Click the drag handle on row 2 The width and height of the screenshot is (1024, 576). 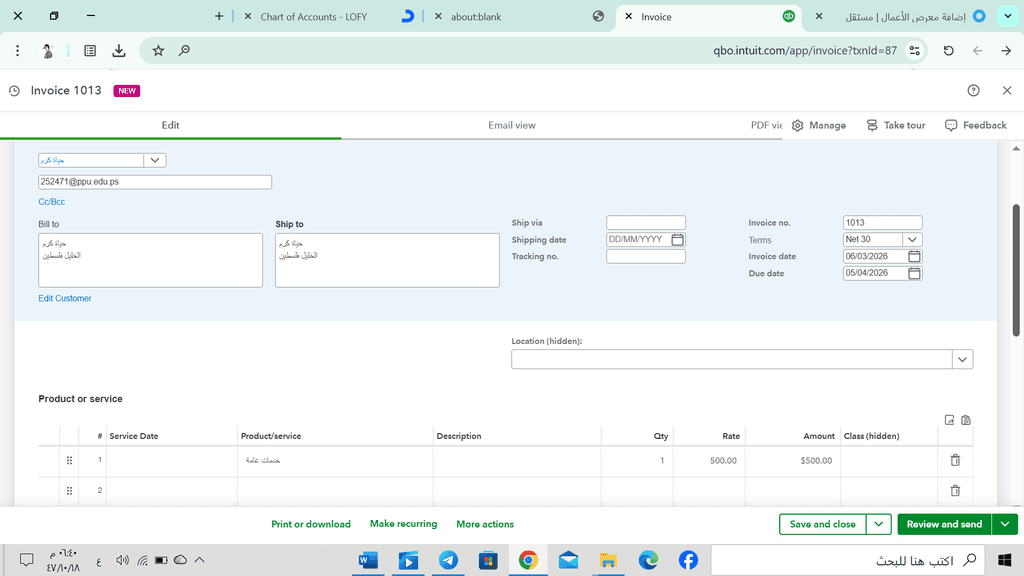pos(69,491)
